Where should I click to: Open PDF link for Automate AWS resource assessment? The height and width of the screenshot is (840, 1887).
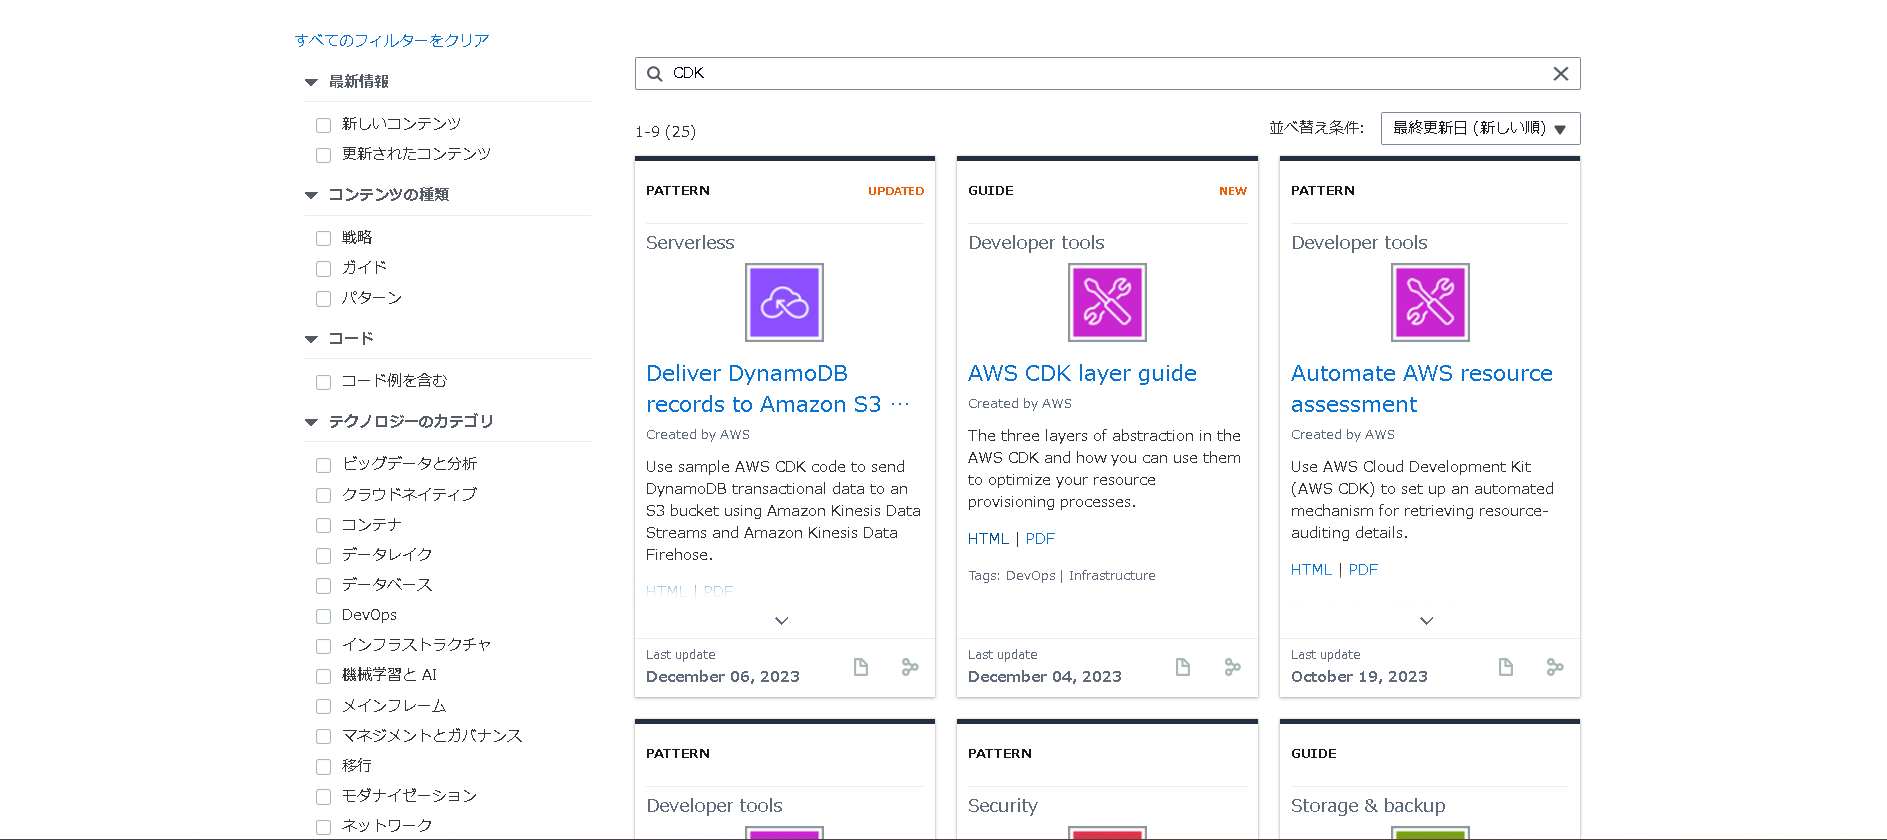click(x=1363, y=570)
